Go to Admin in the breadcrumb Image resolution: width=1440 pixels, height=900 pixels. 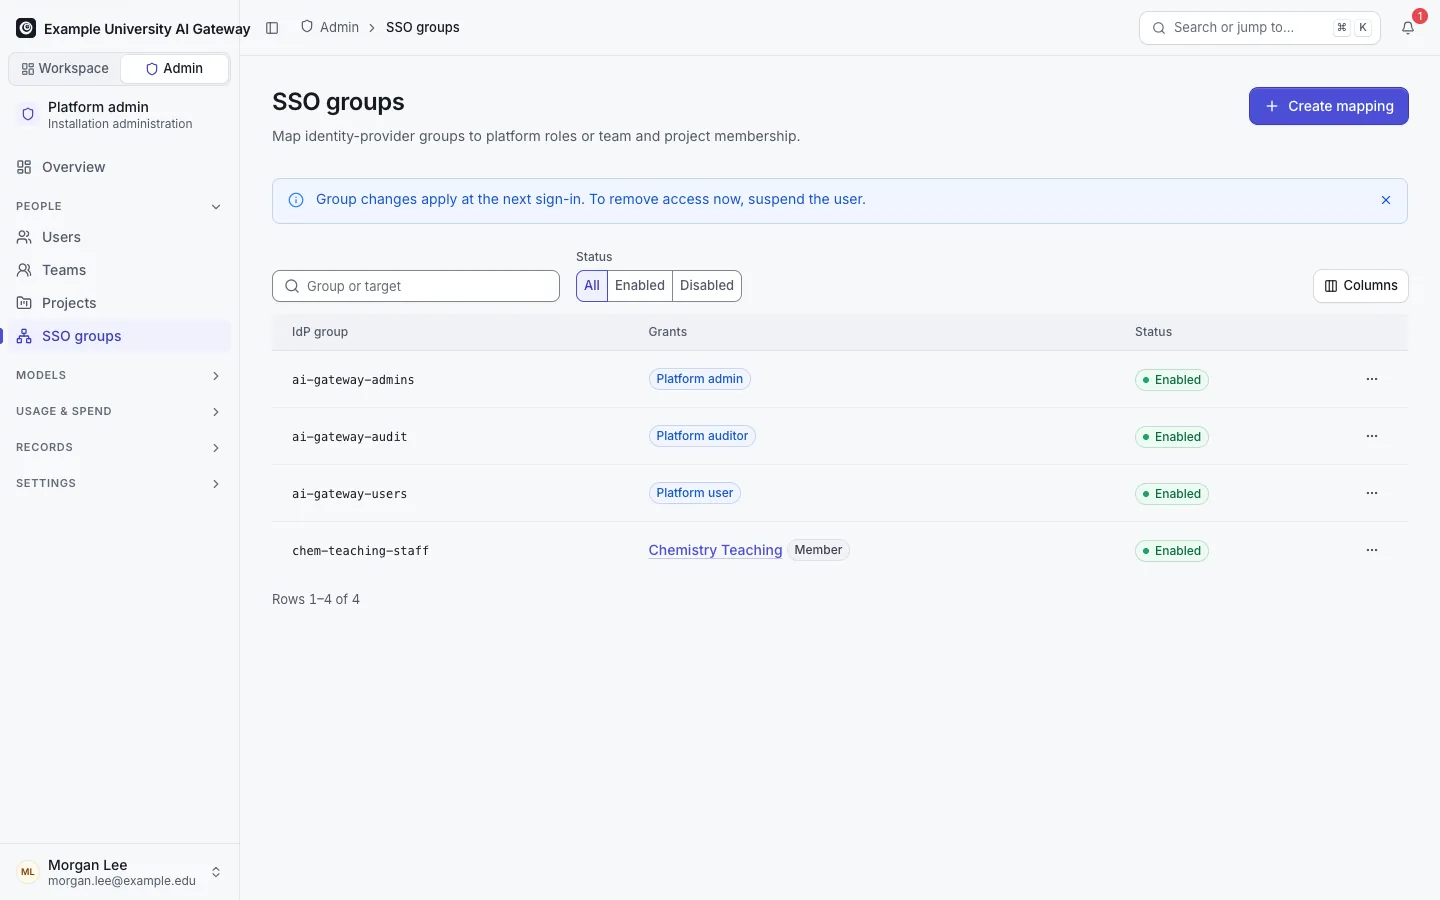point(330,27)
